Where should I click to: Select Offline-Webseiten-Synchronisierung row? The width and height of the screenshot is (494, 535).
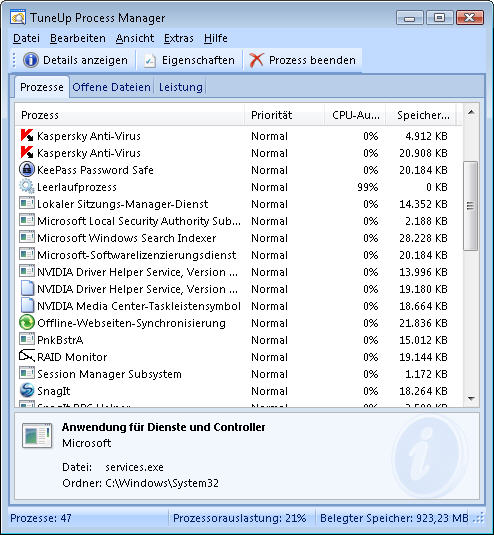coord(239,323)
